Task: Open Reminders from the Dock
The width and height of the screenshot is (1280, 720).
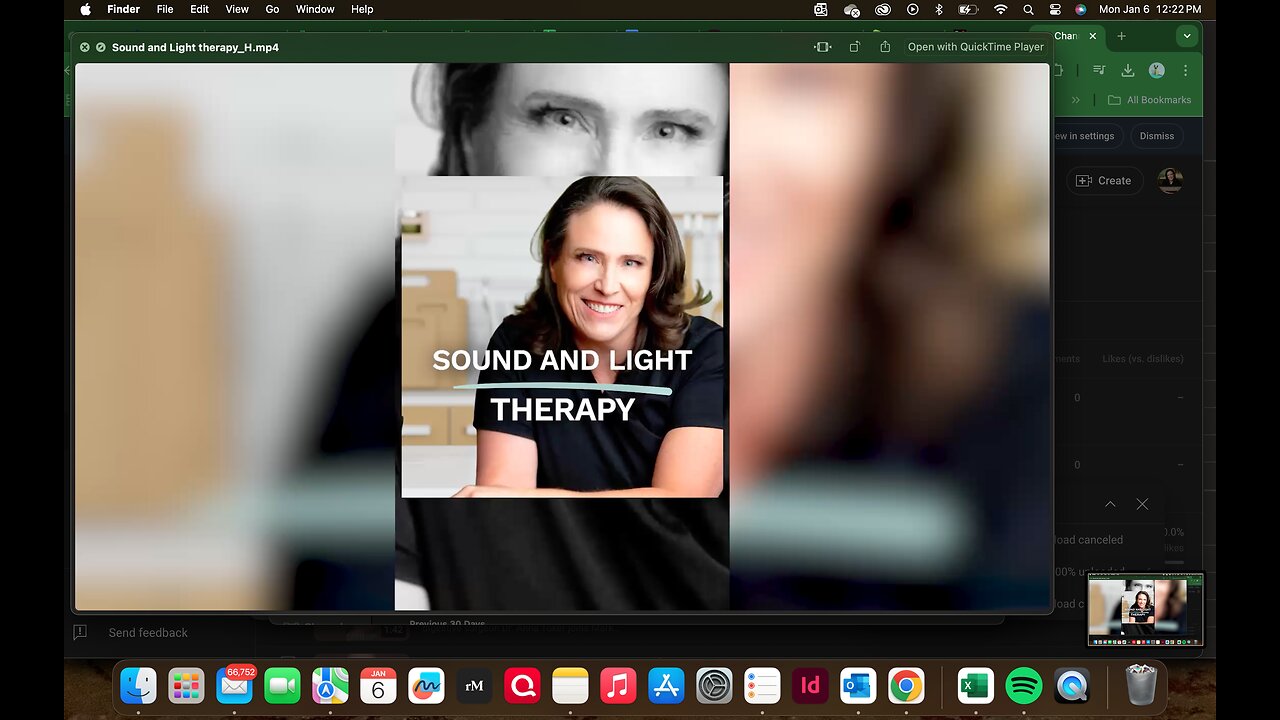Action: pos(762,686)
